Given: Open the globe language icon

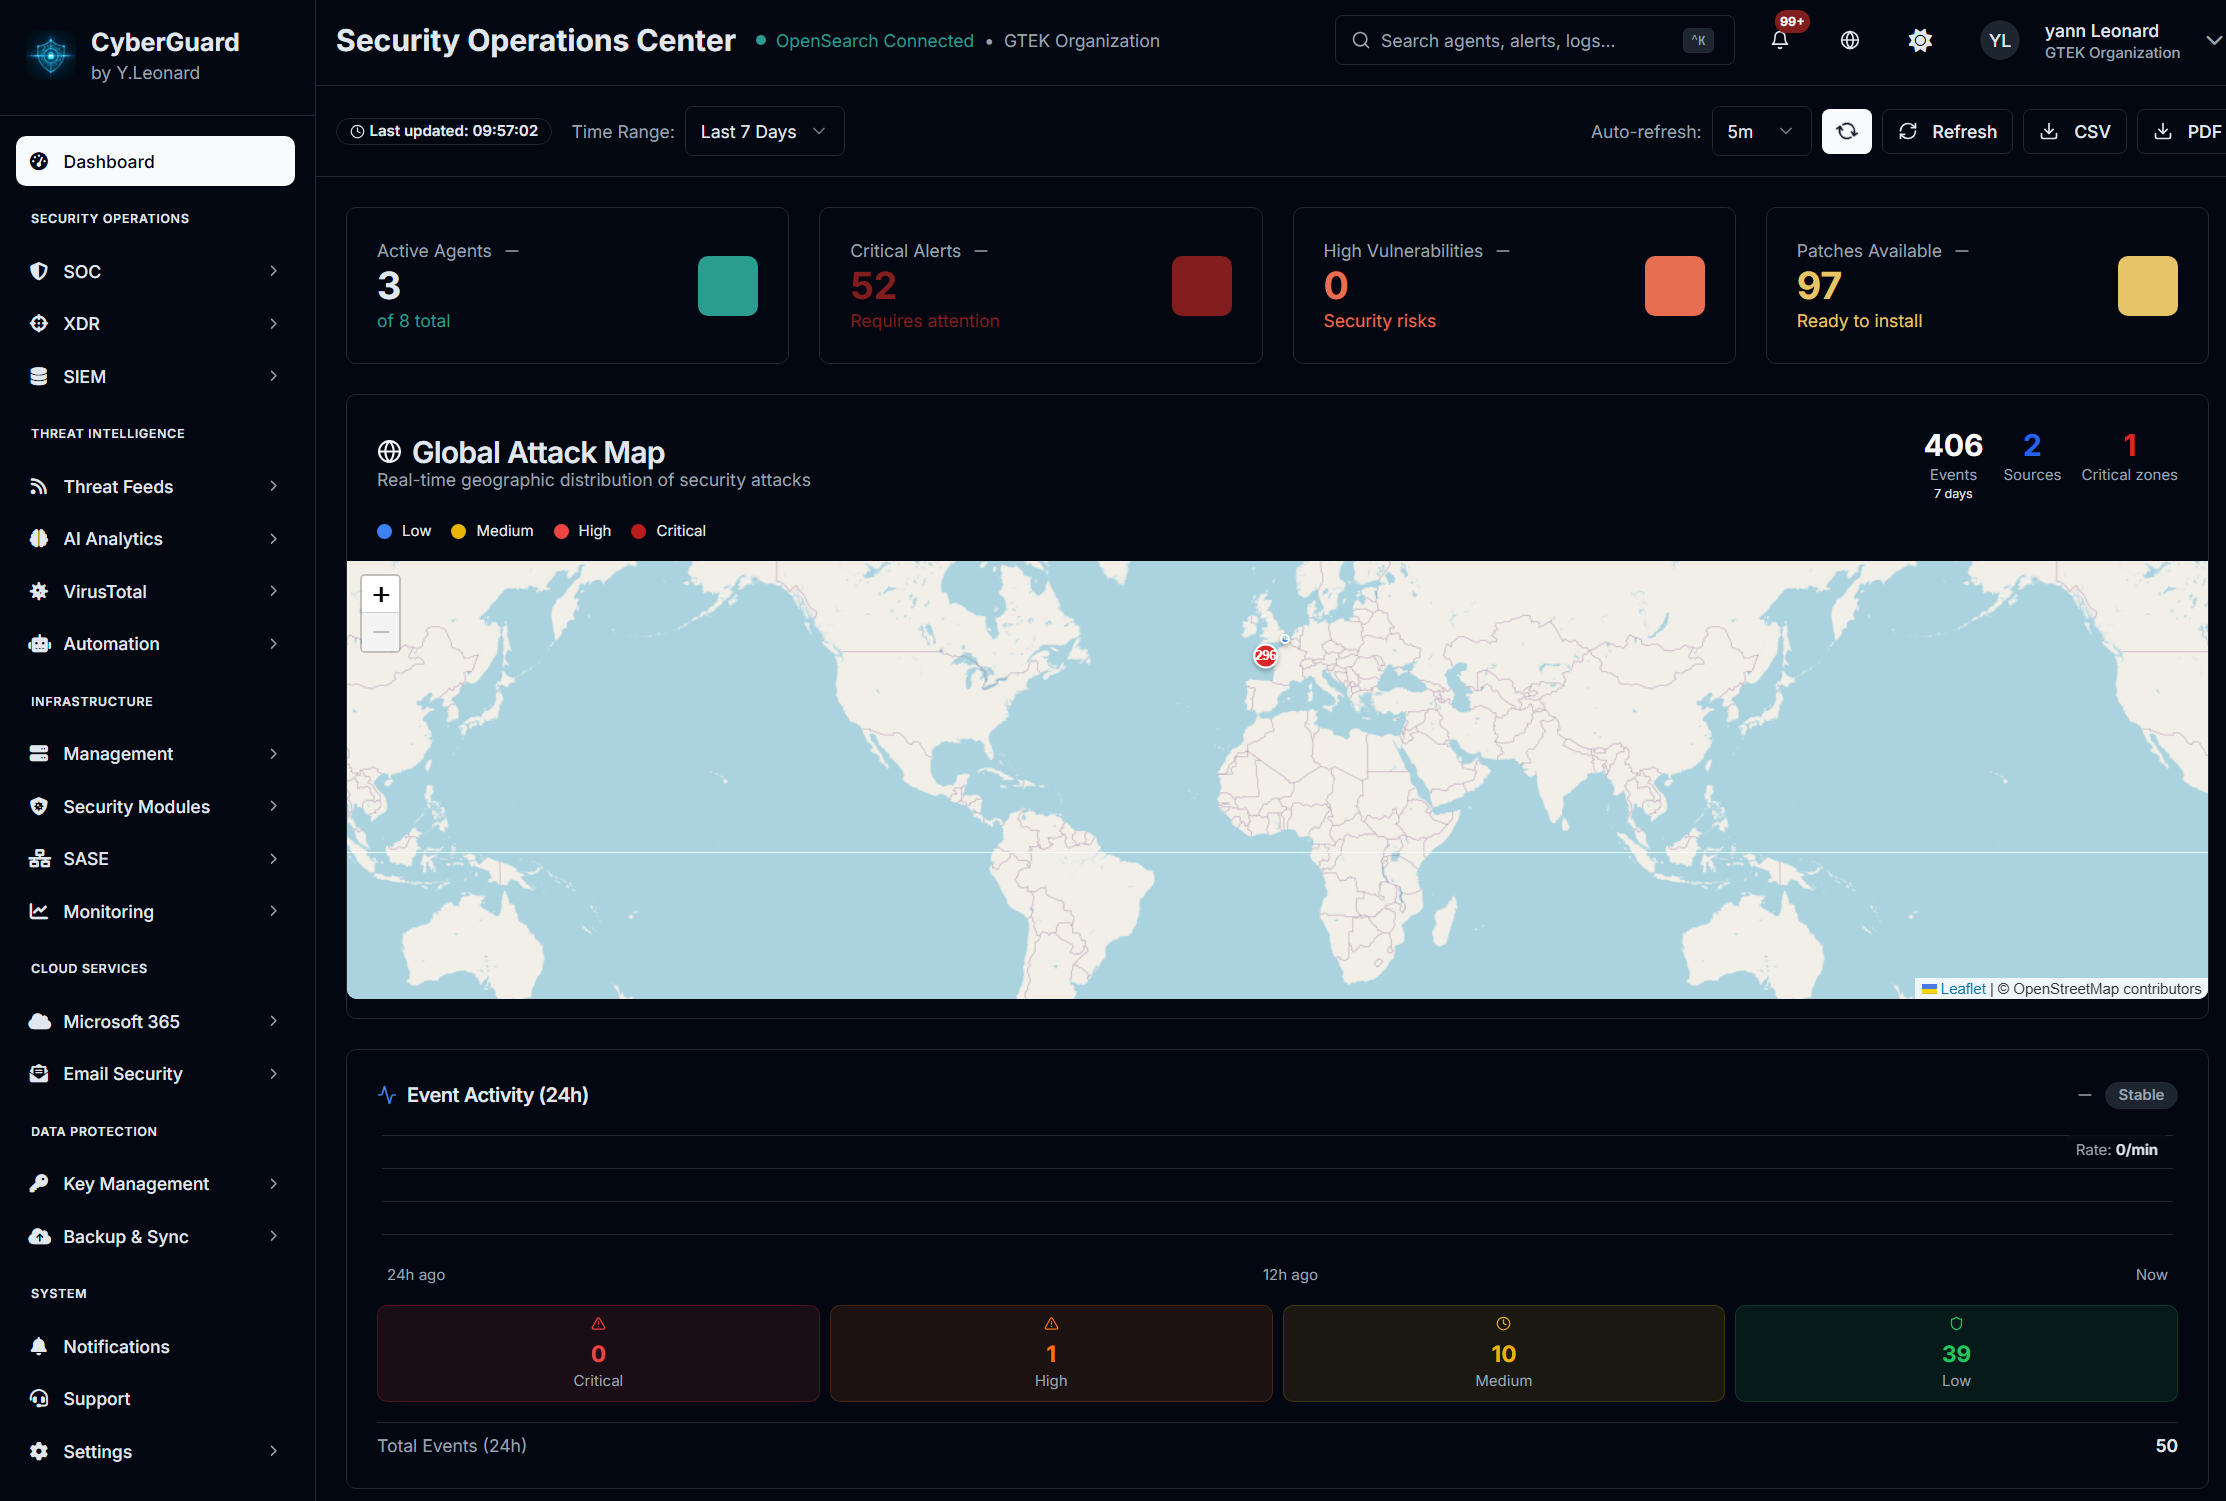Looking at the screenshot, I should 1849,41.
